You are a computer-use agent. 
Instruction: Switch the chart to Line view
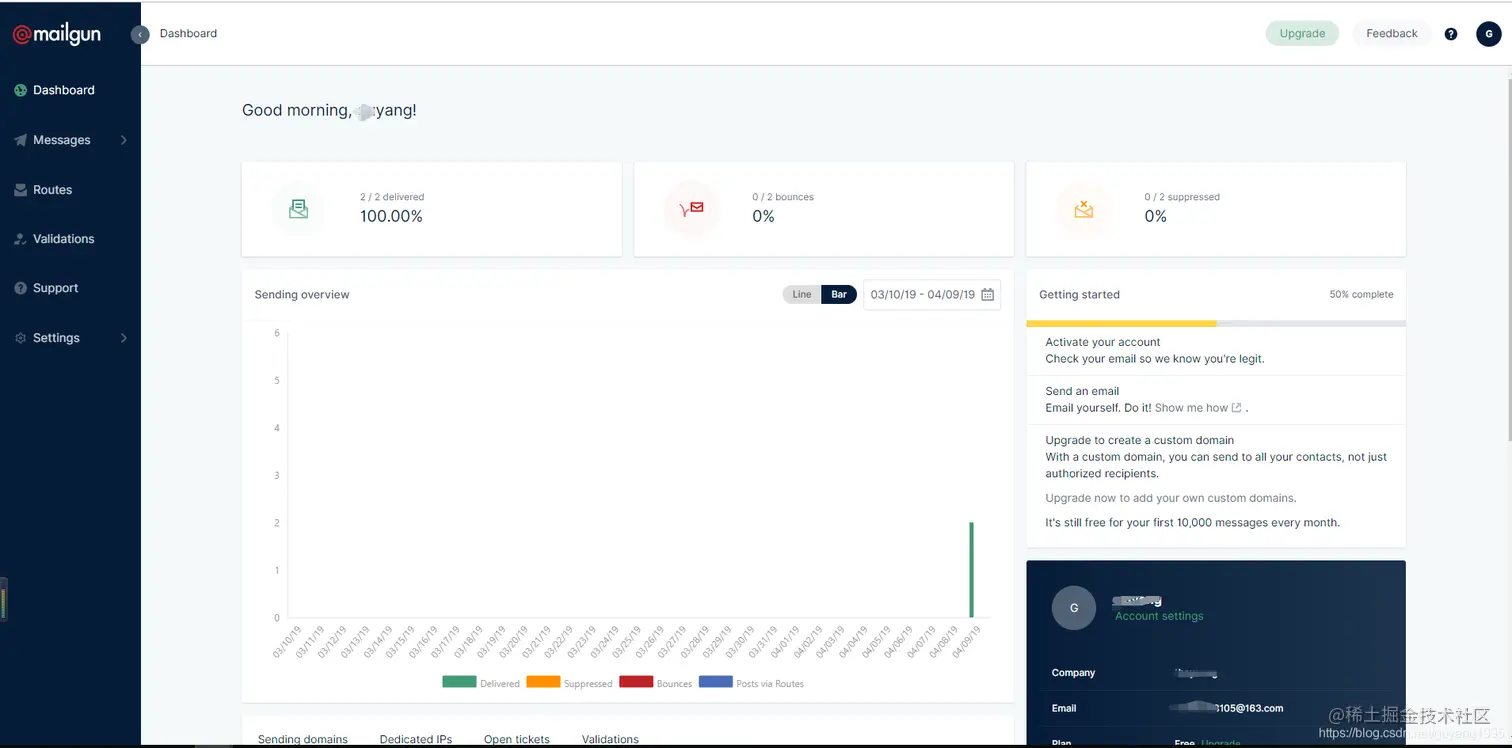(x=802, y=295)
